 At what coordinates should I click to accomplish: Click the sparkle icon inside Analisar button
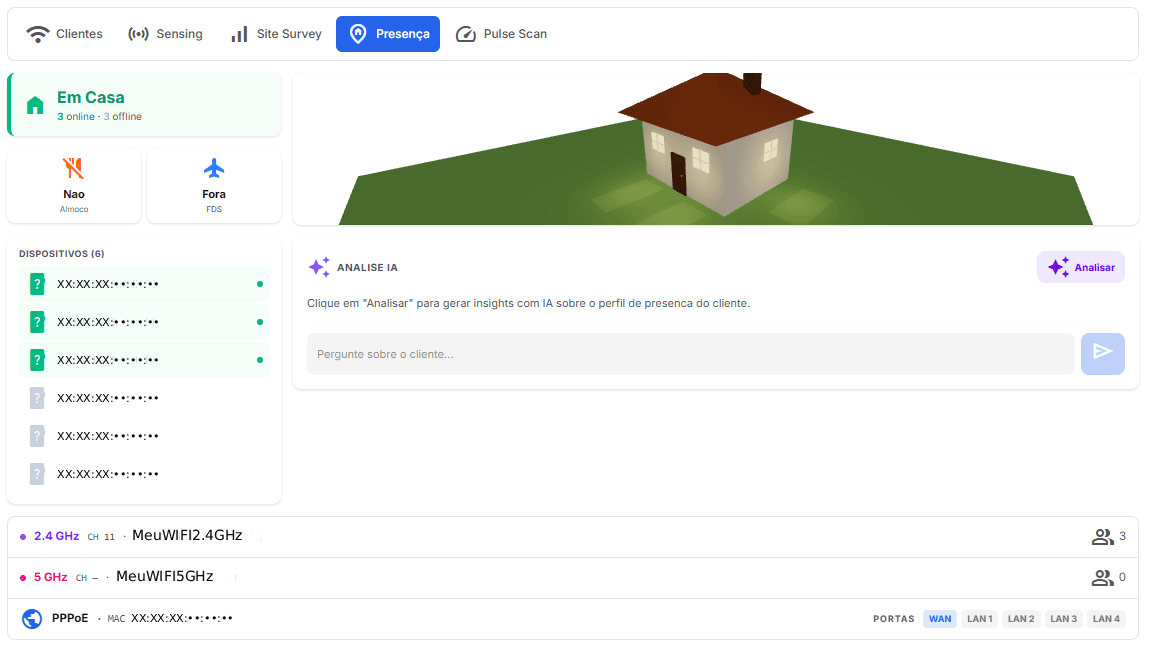tap(1058, 267)
